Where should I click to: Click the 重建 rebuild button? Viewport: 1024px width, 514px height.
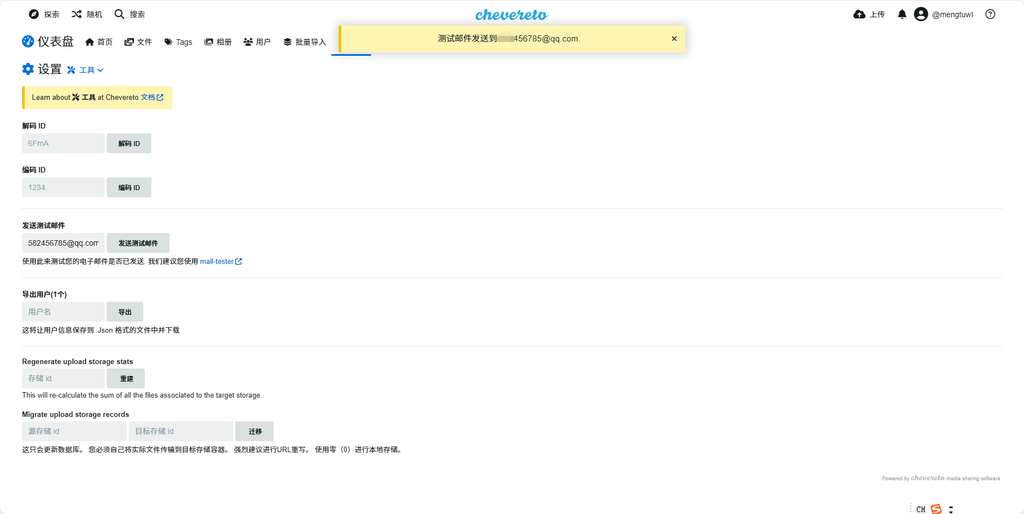click(126, 378)
